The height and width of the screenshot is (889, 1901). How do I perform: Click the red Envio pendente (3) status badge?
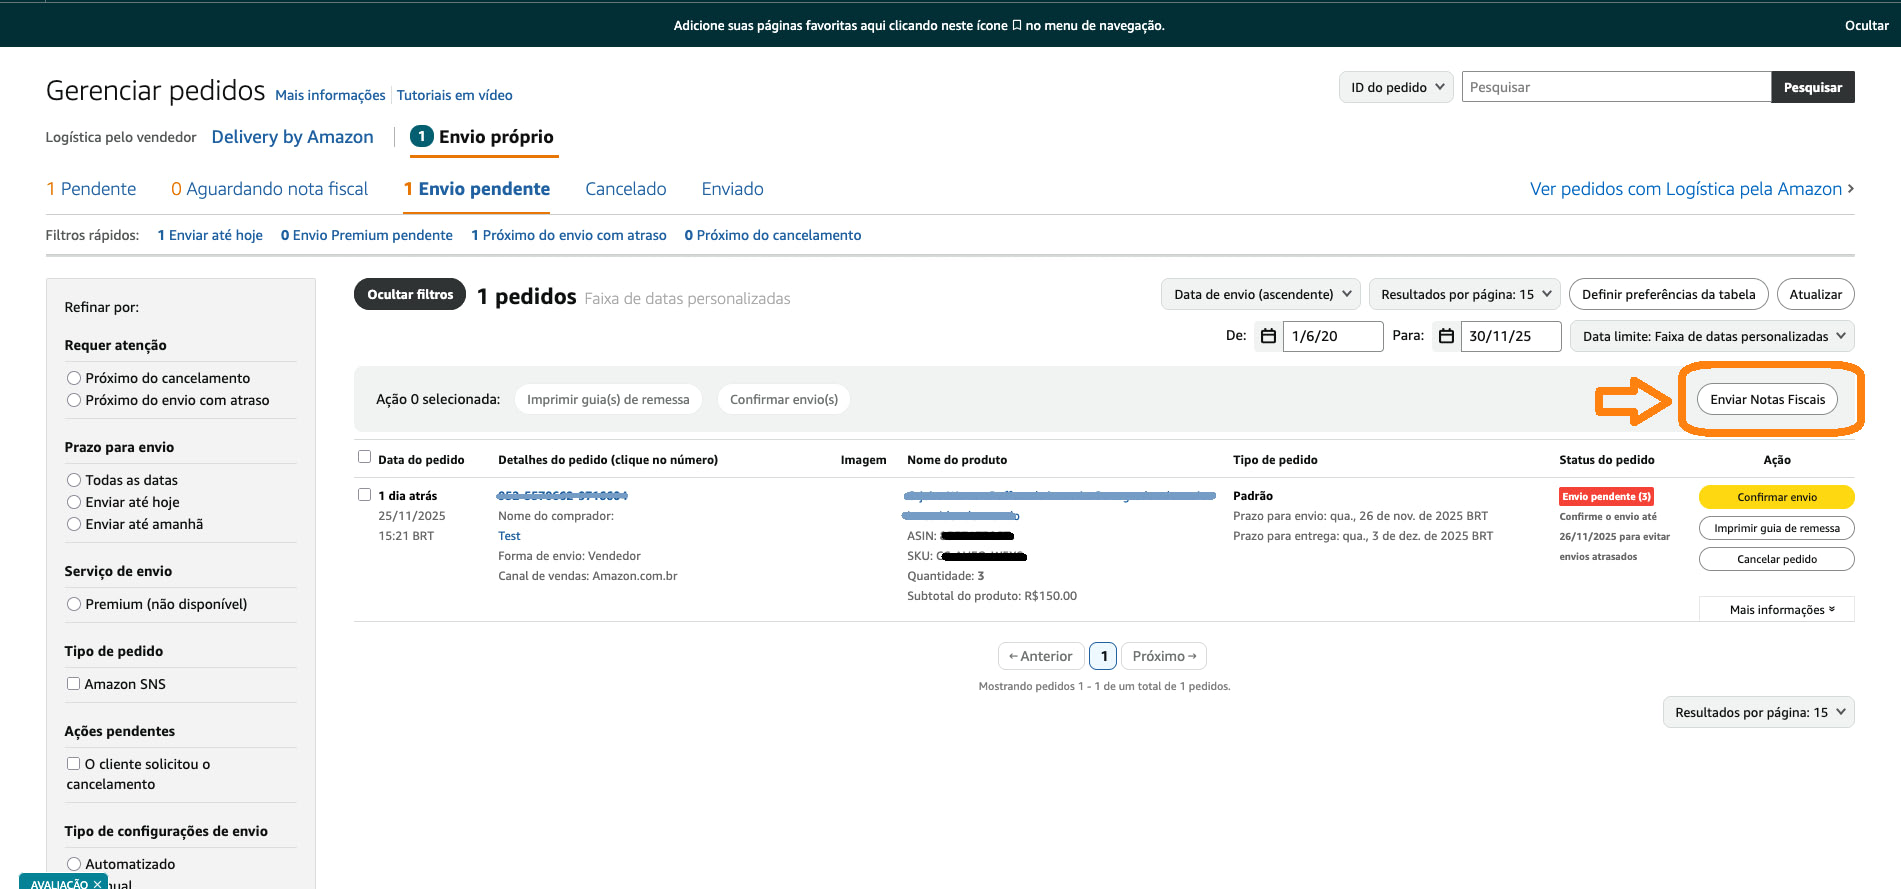pos(1607,496)
